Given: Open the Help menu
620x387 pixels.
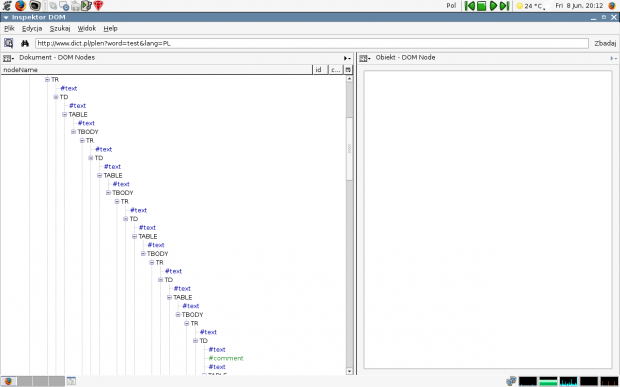Looking at the screenshot, I should (110, 28).
